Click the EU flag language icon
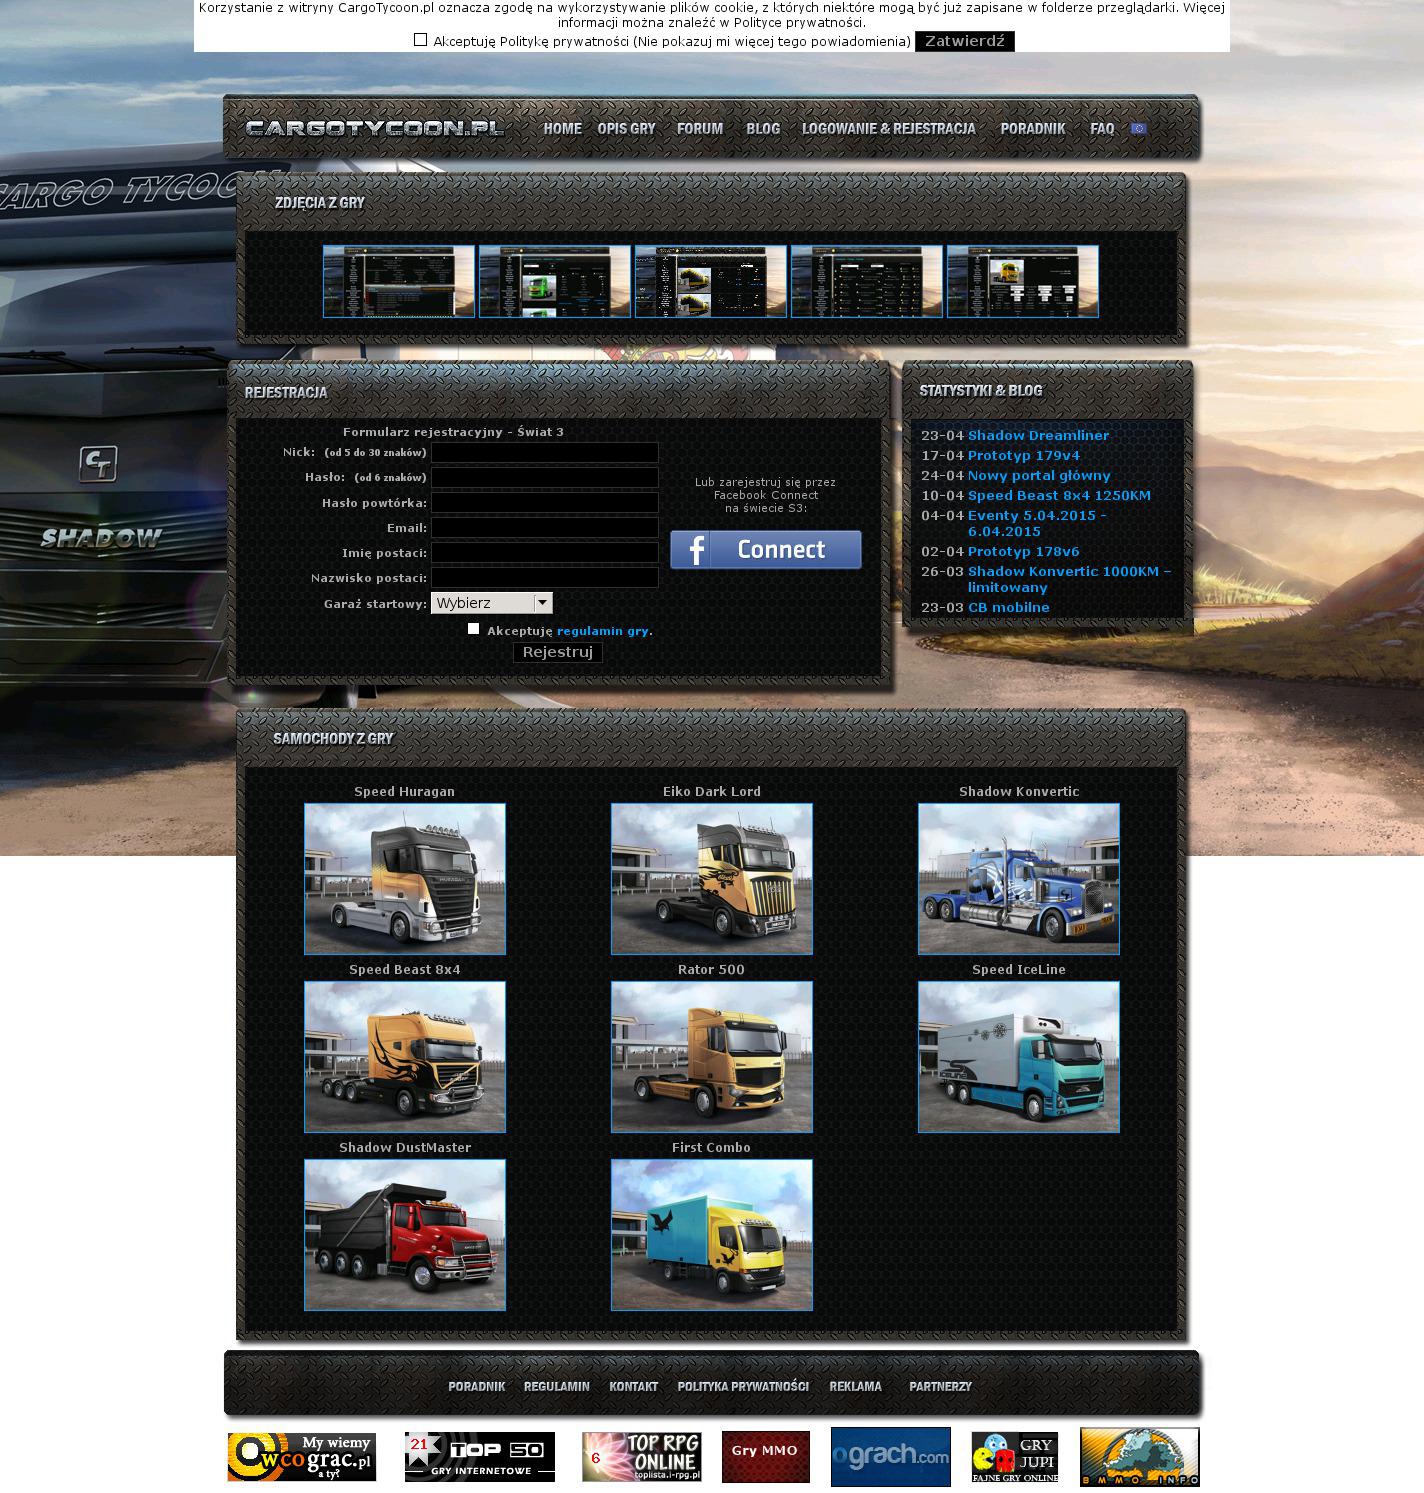1424x1493 pixels. (x=1138, y=129)
